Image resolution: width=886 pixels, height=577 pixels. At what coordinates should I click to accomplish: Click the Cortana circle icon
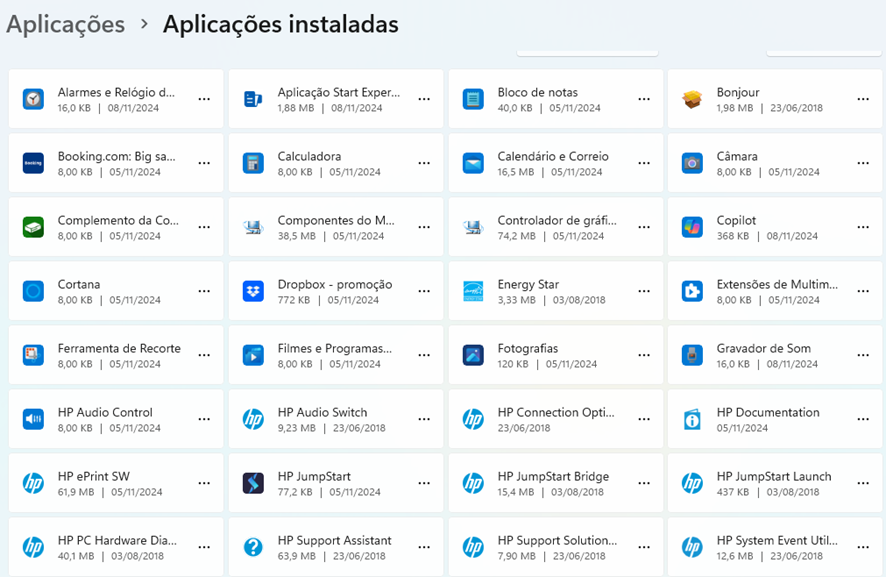[x=33, y=291]
